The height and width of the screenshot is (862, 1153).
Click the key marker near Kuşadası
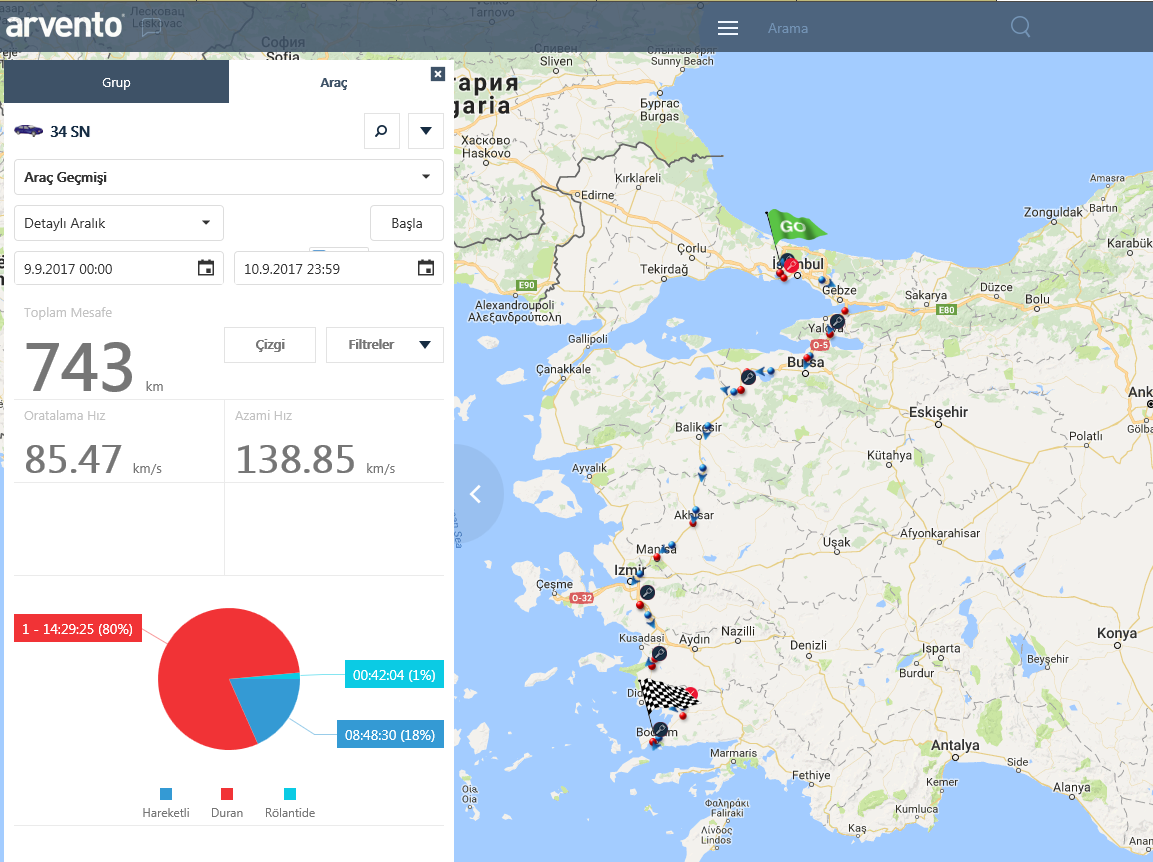659,653
